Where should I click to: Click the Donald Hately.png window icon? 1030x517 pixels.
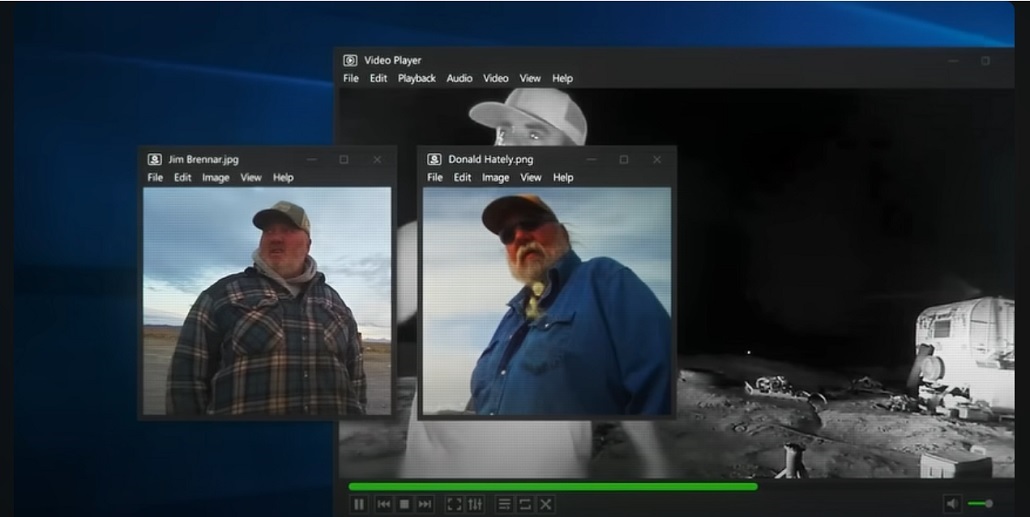coord(434,160)
